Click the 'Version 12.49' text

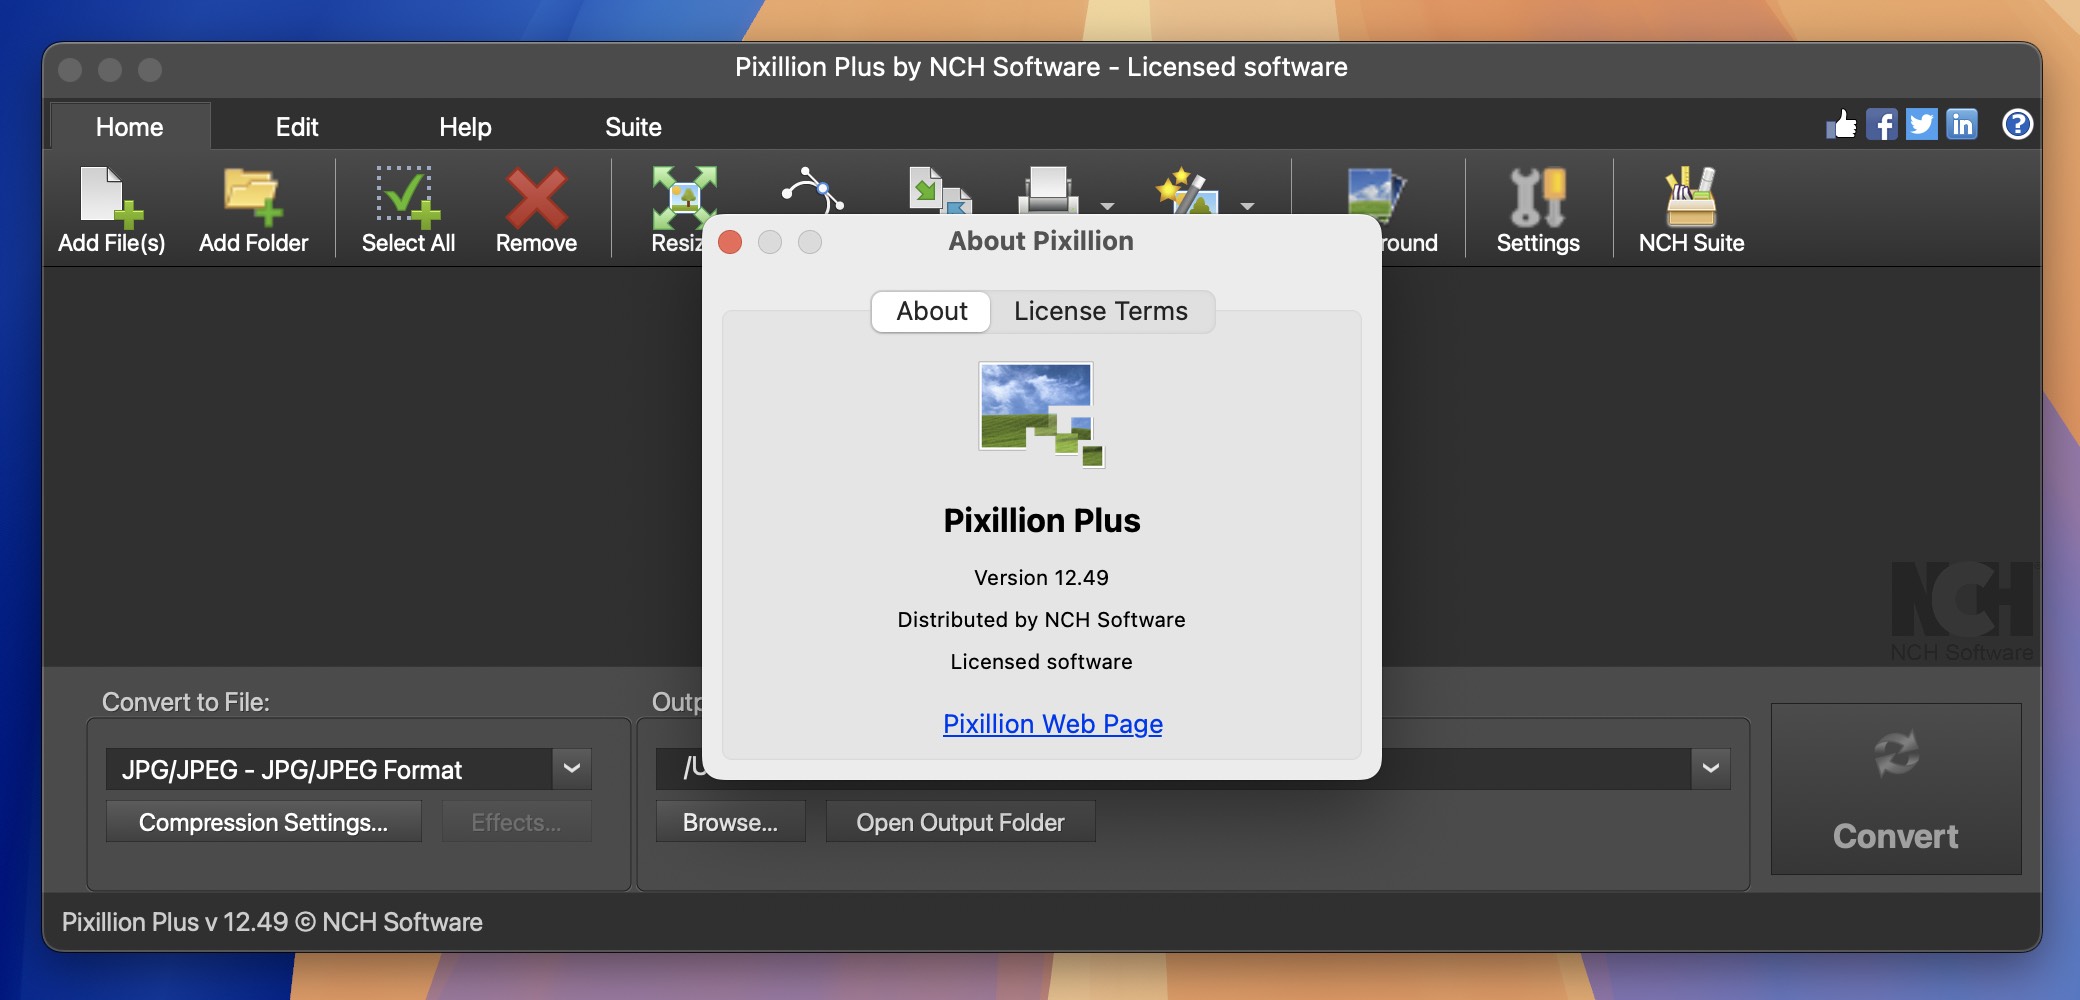[x=1041, y=578]
